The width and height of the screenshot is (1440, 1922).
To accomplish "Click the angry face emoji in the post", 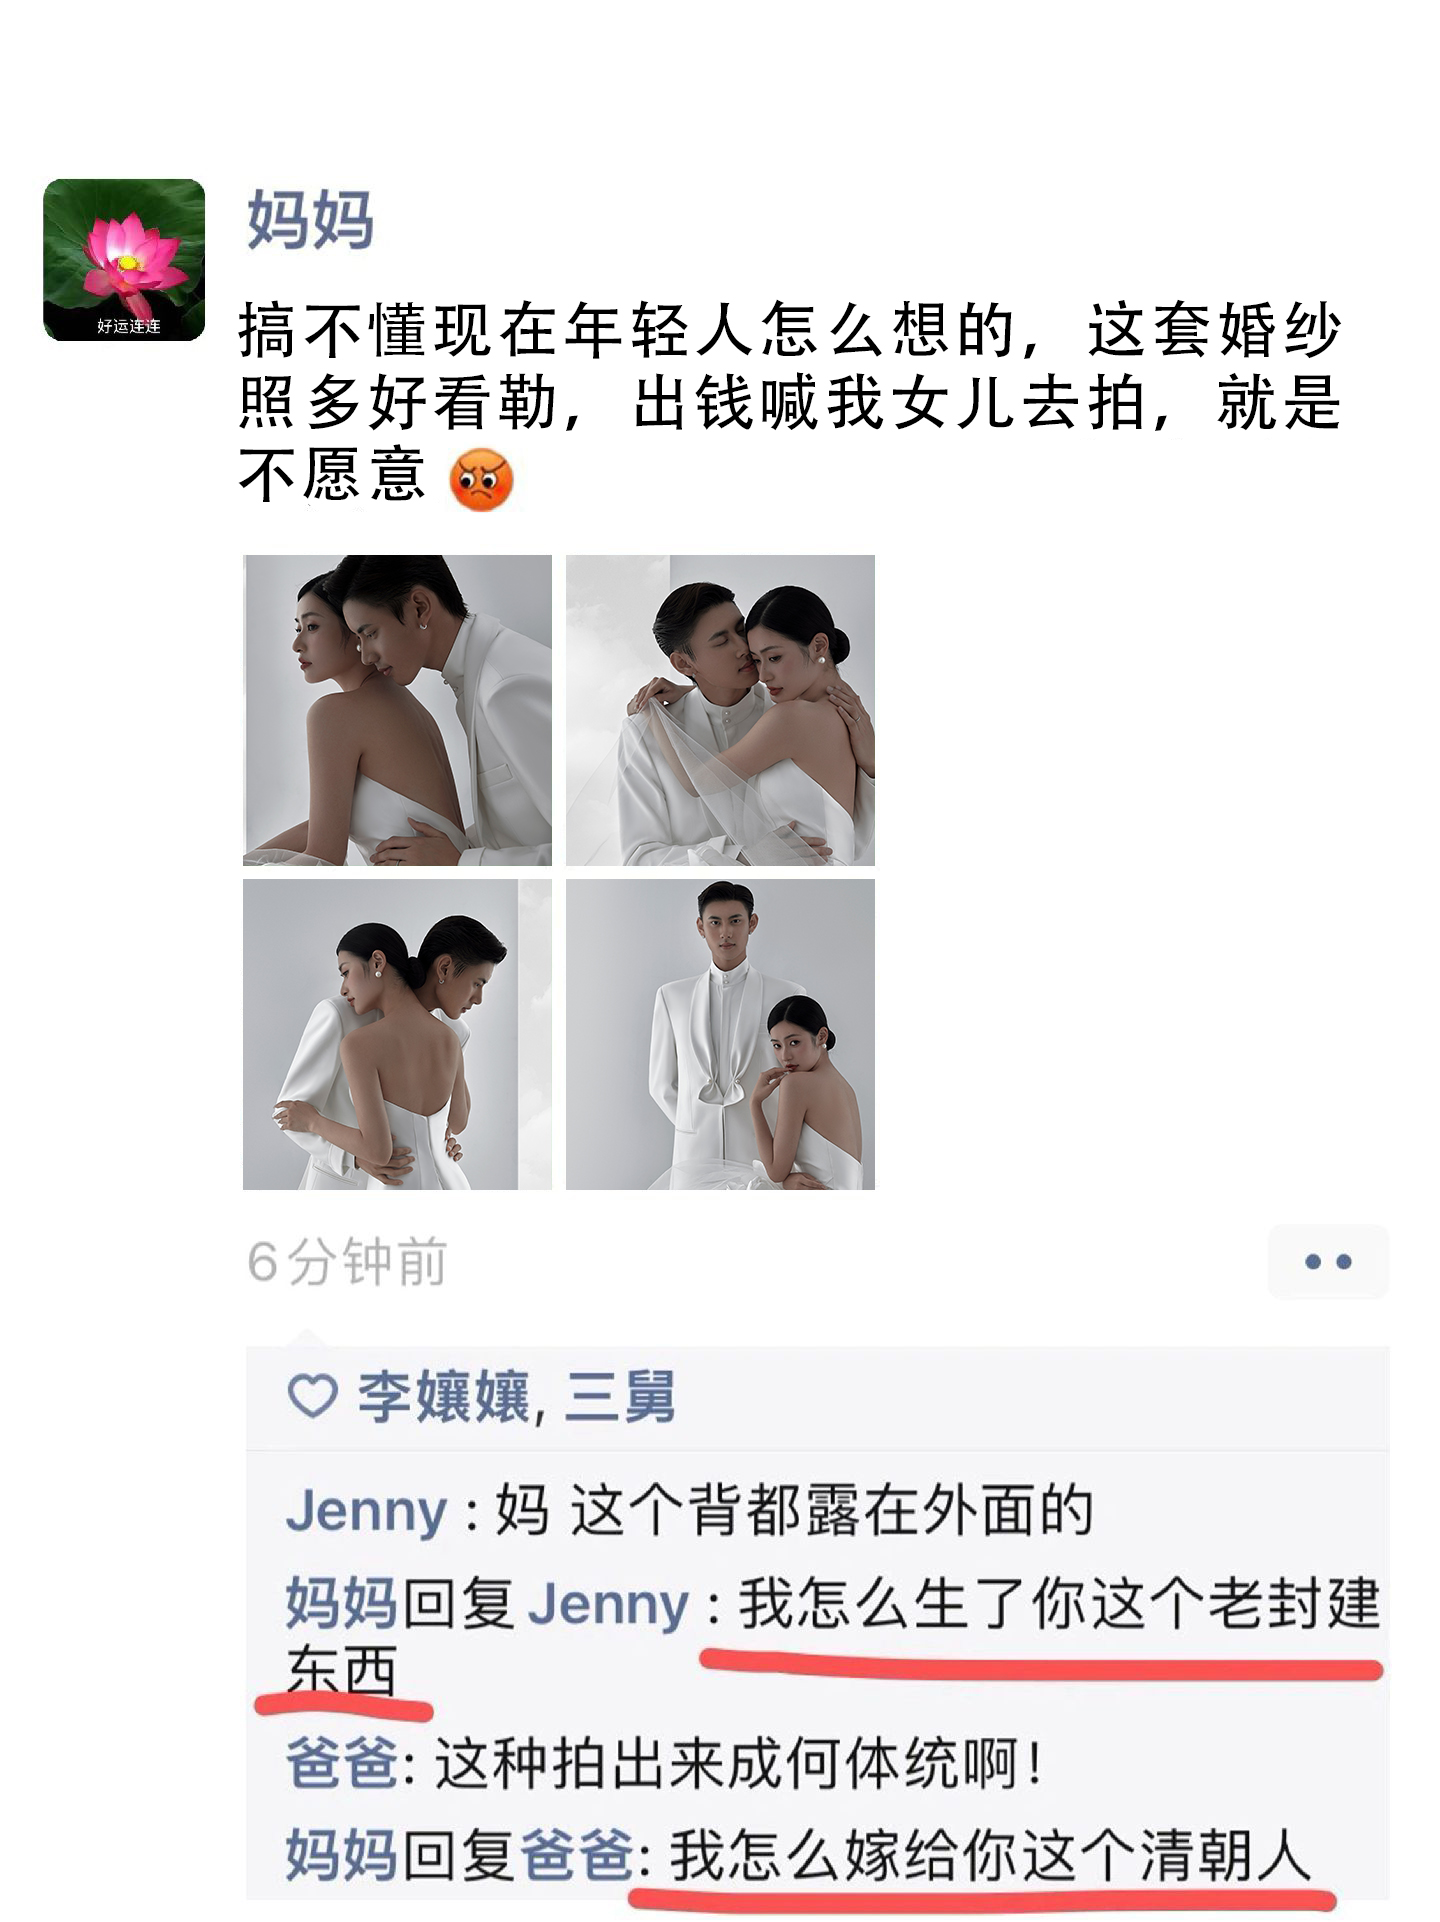I will pos(481,479).
